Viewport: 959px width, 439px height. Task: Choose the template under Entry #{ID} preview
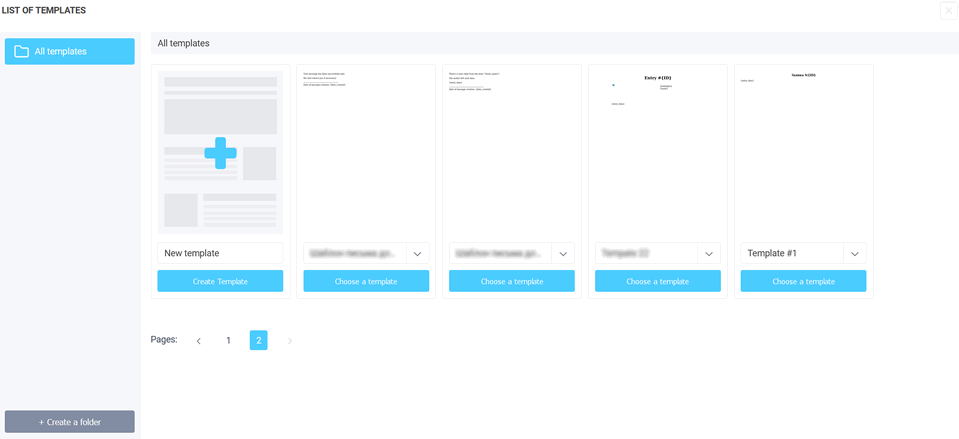(x=657, y=281)
